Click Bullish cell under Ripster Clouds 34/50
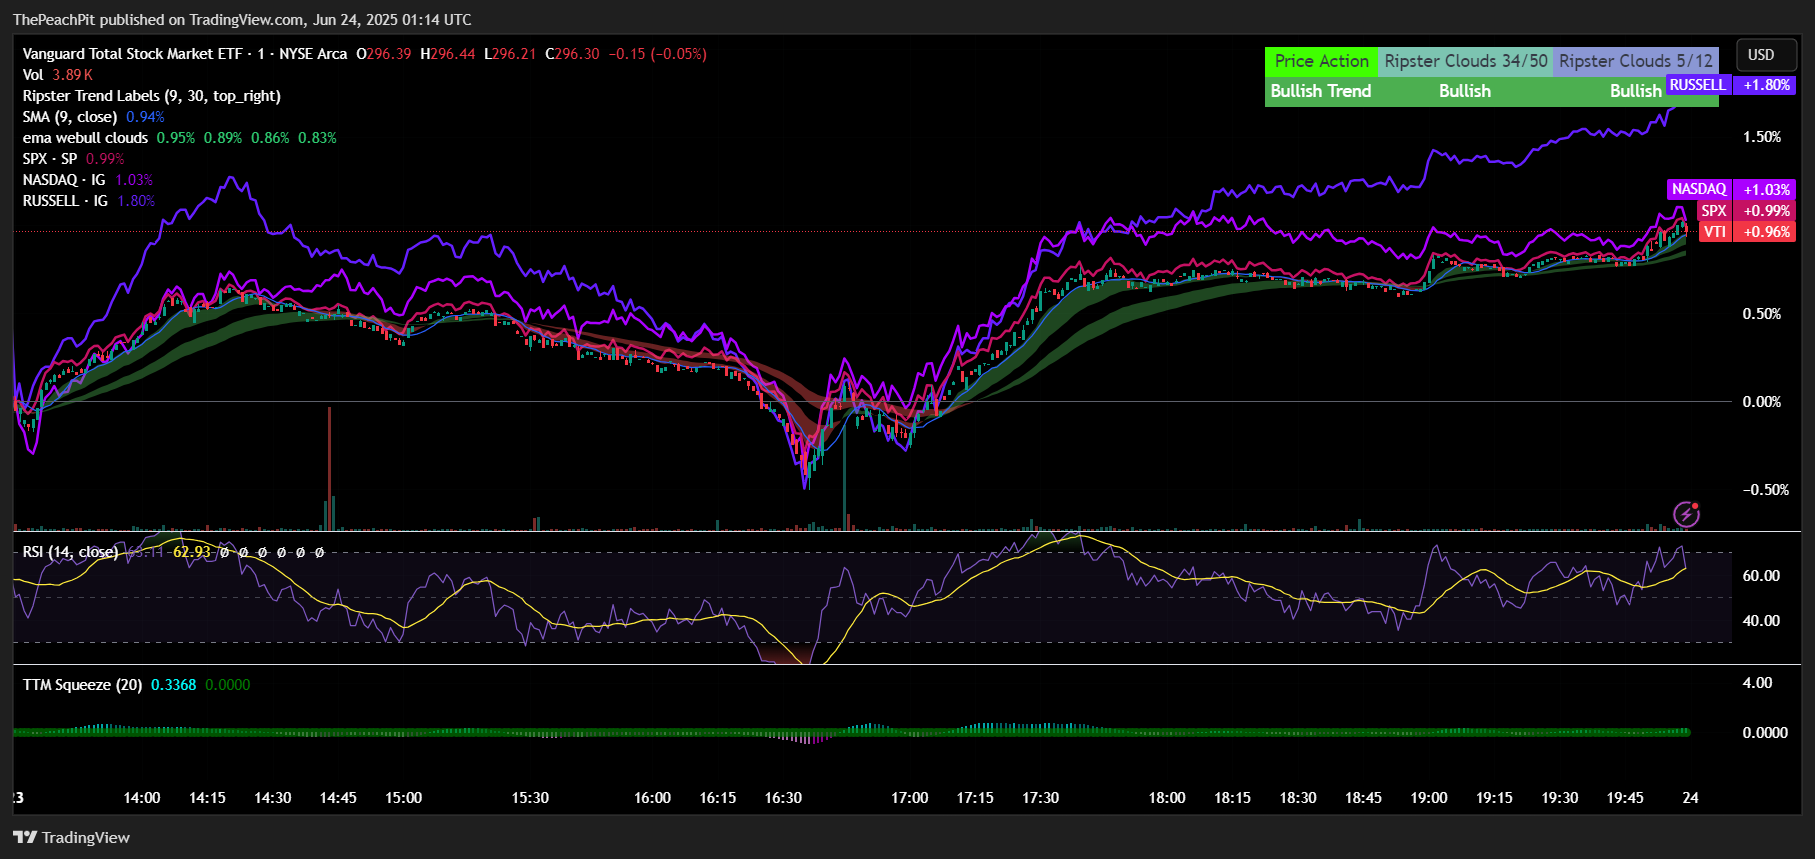The height and width of the screenshot is (859, 1815). [x=1465, y=91]
